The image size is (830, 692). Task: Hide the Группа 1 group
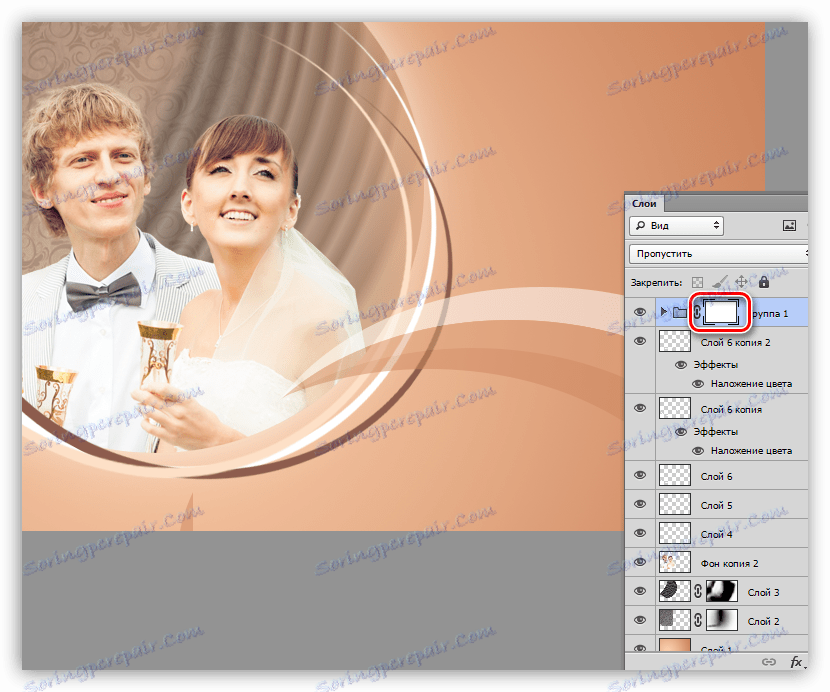(x=640, y=312)
